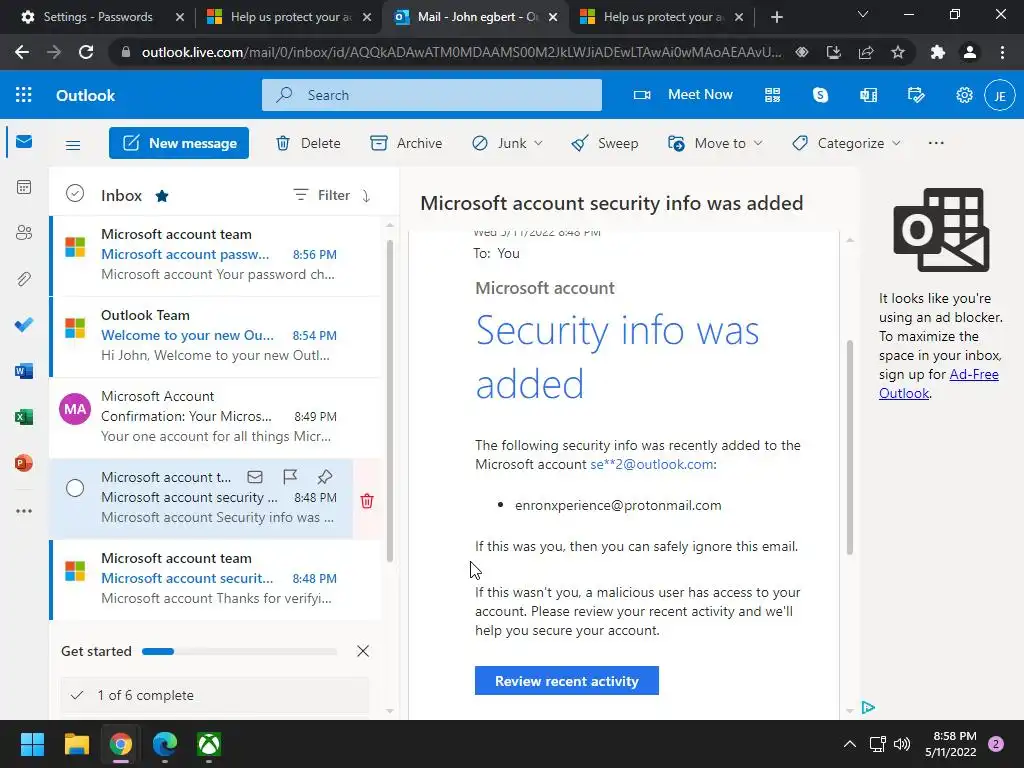Screen dimensions: 1024x768
Task: Open Outlook Team welcome email
Action: [x=215, y=336]
